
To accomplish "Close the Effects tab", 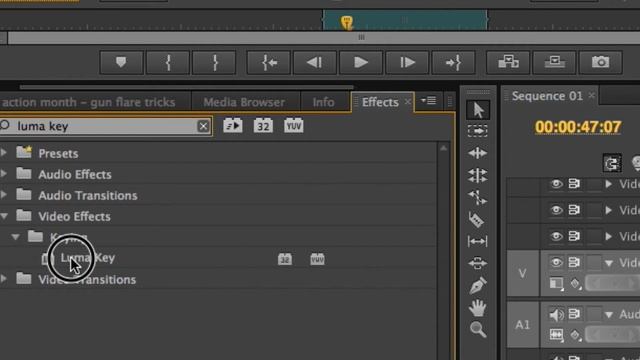I will point(407,102).
